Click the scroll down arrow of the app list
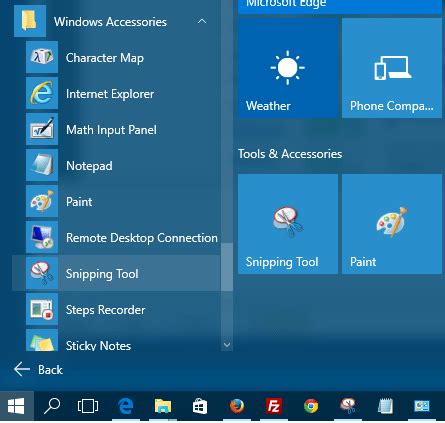 227,345
